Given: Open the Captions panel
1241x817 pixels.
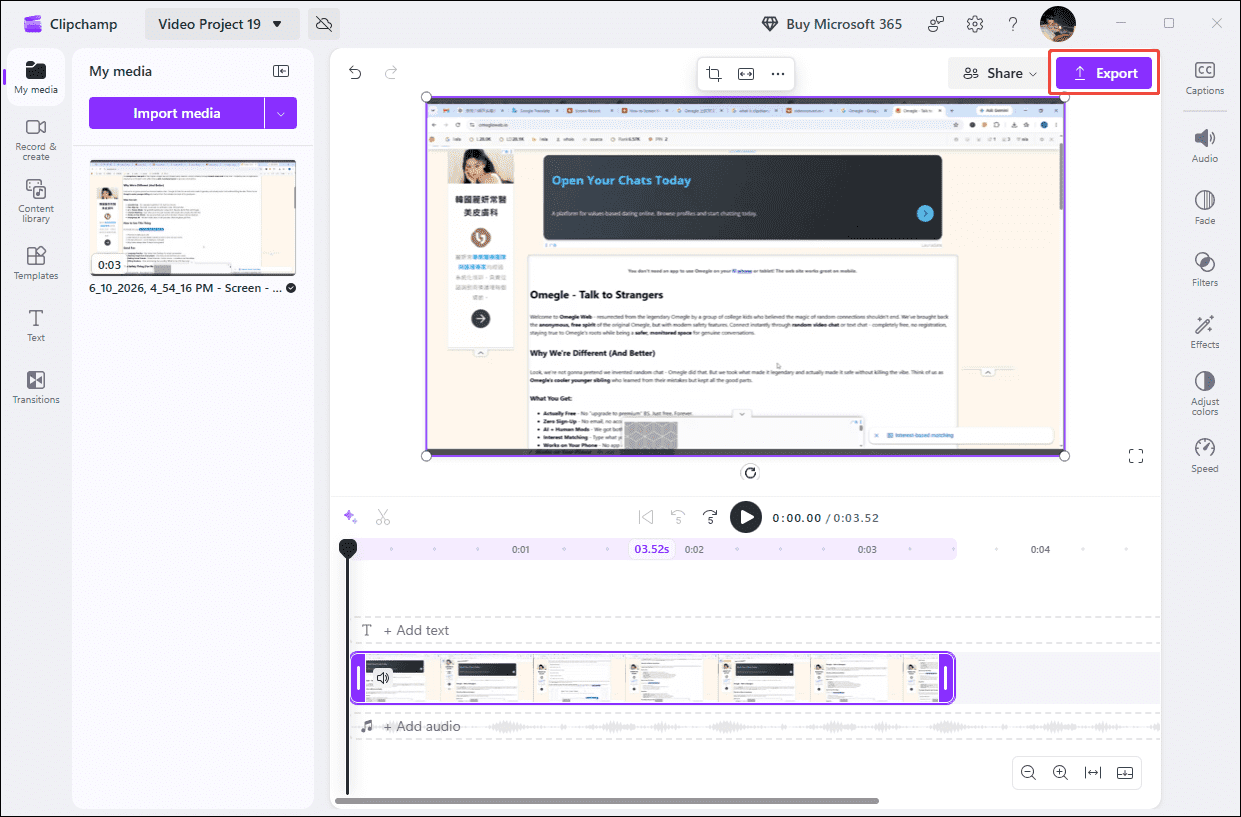Looking at the screenshot, I should (x=1204, y=77).
